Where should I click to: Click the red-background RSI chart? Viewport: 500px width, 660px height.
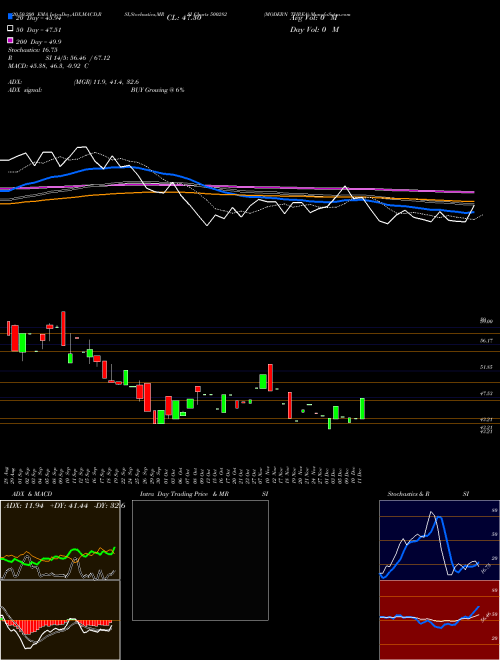(x=439, y=620)
